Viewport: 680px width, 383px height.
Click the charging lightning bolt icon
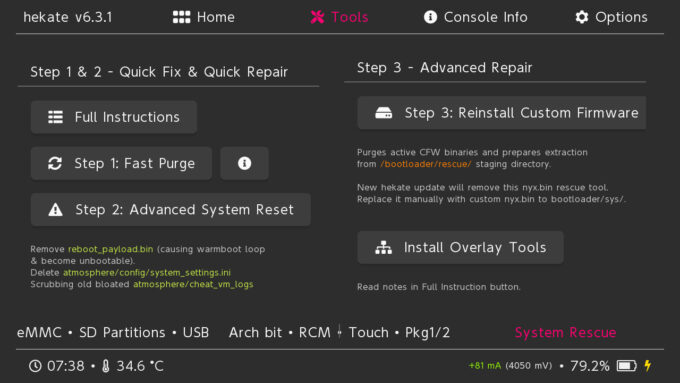pyautogui.click(x=648, y=366)
